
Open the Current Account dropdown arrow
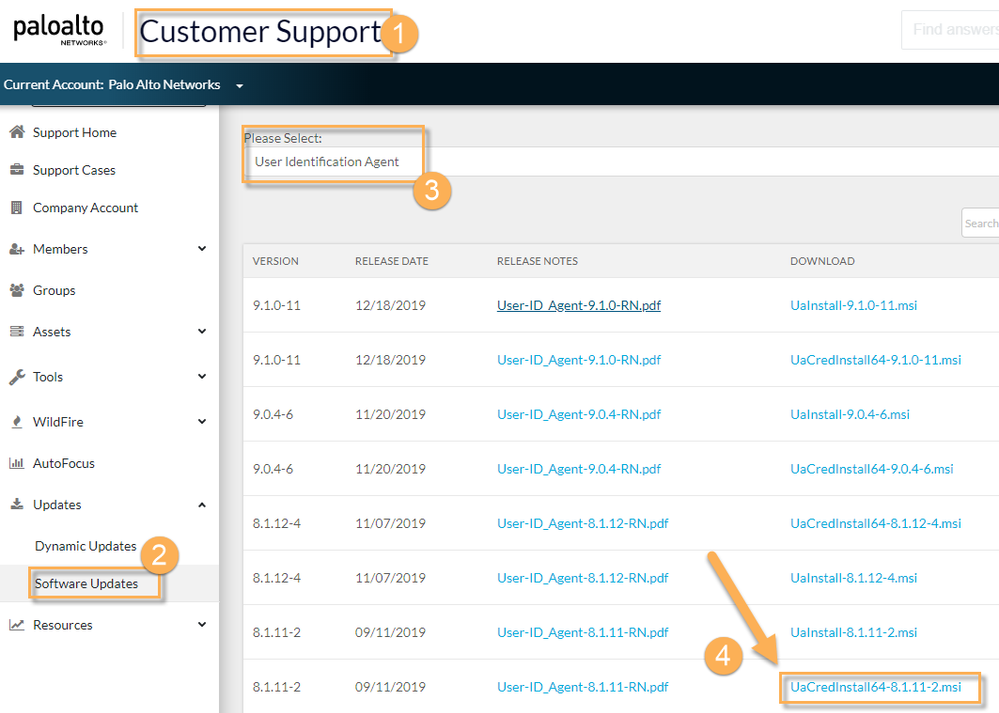pyautogui.click(x=240, y=85)
